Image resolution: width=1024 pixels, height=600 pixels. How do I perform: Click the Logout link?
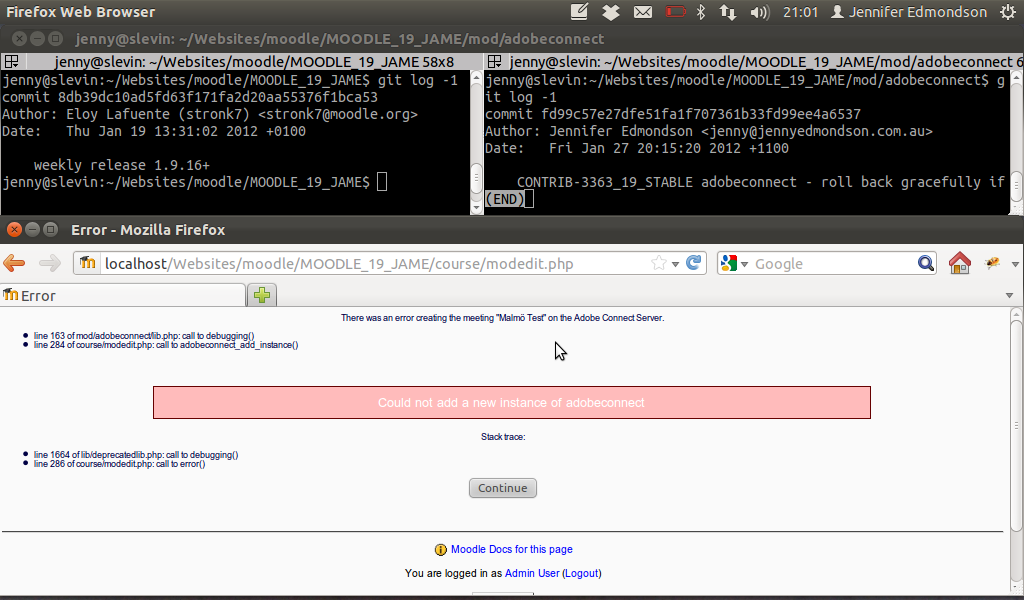pyautogui.click(x=582, y=573)
